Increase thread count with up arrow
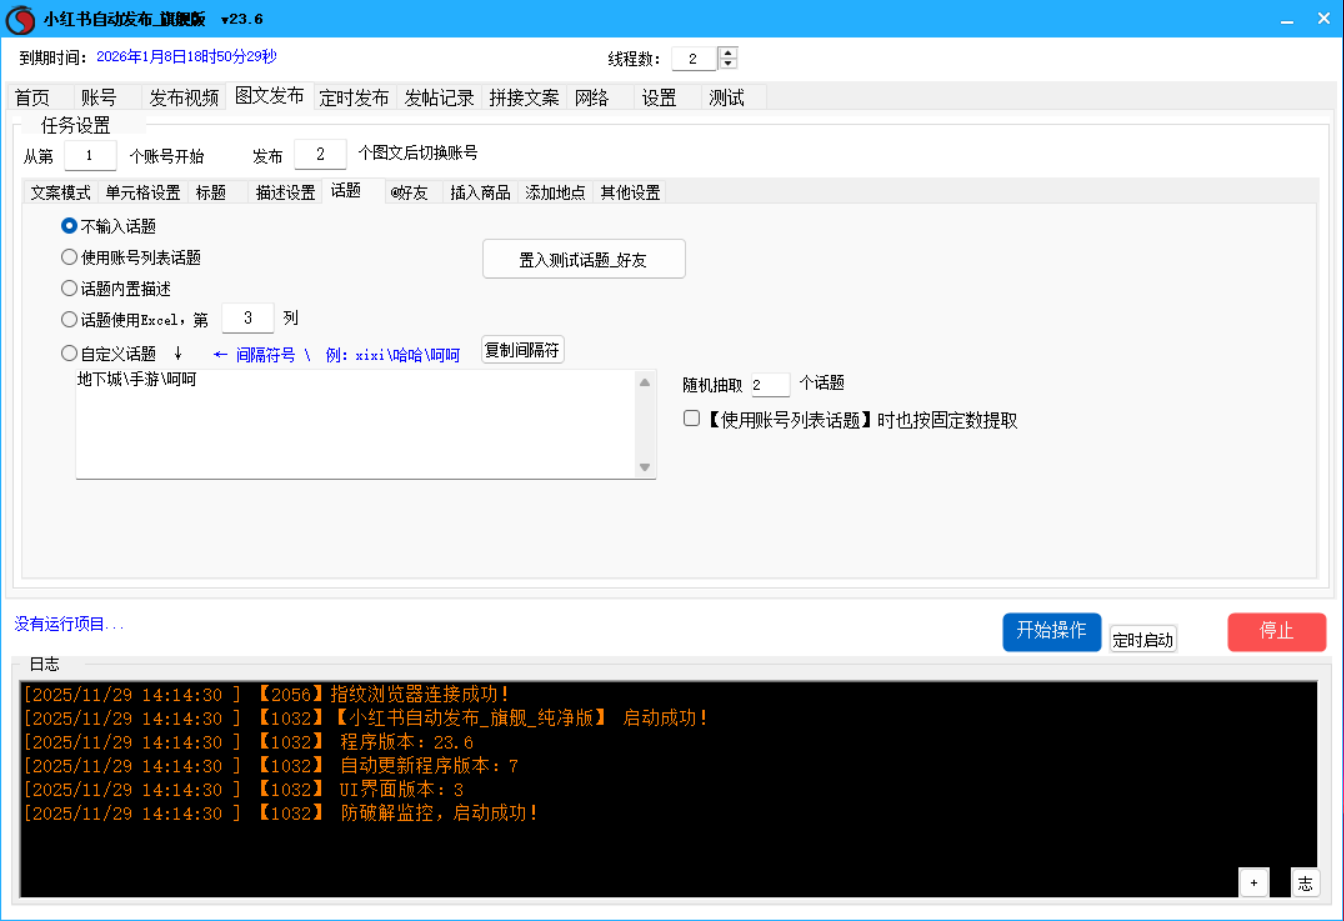 [x=729, y=53]
